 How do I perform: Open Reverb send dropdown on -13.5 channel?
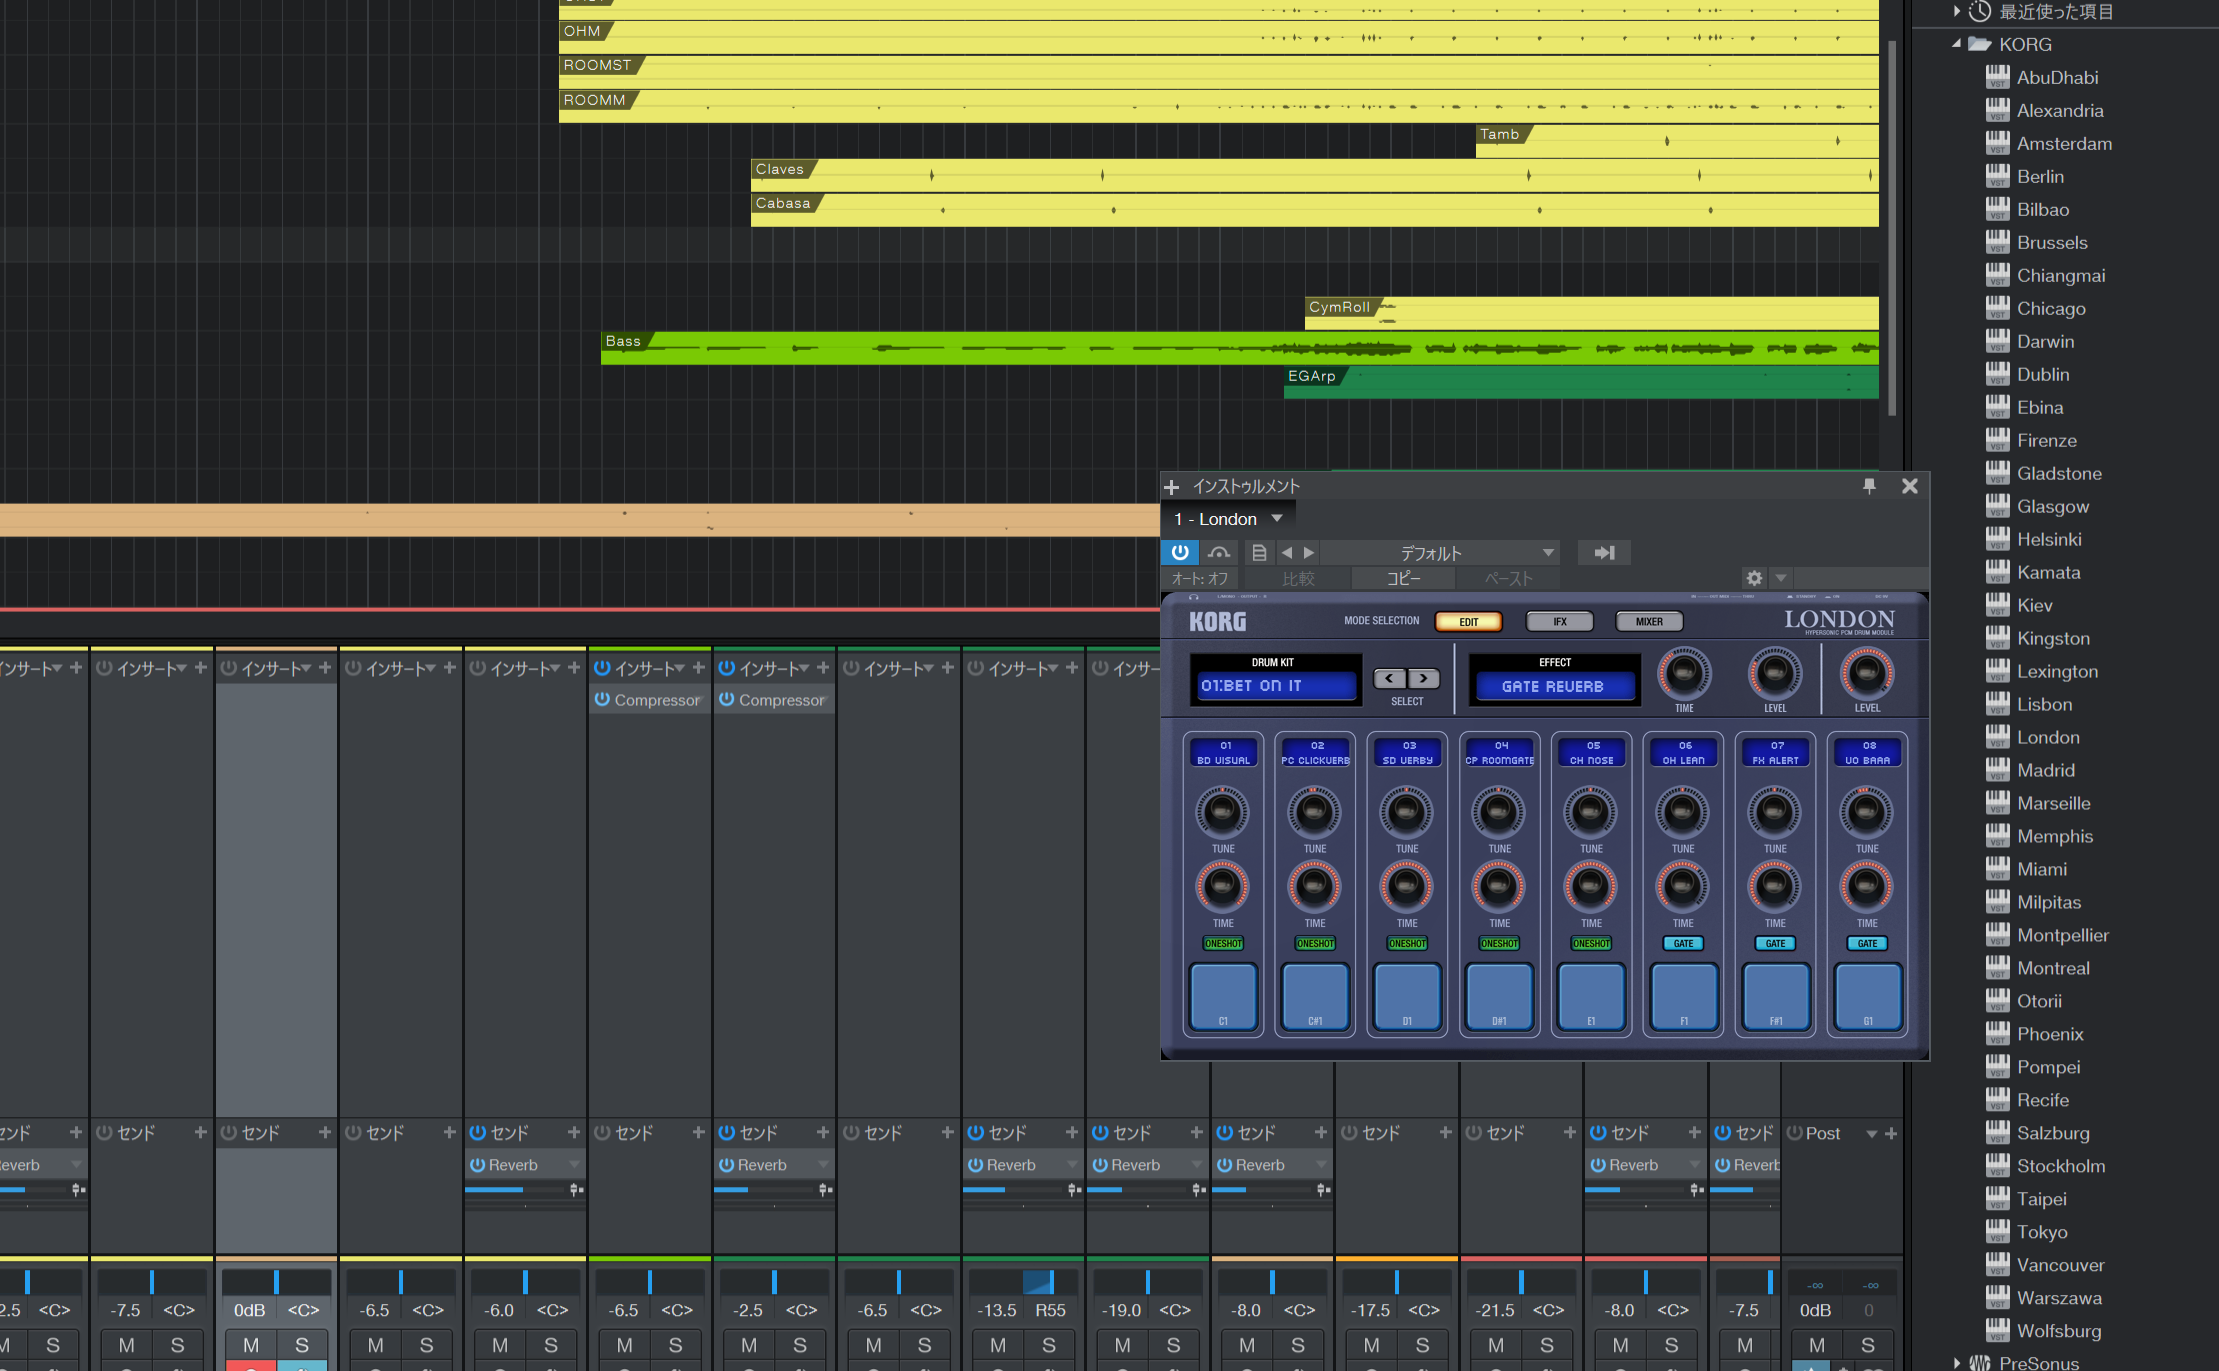1072,1165
